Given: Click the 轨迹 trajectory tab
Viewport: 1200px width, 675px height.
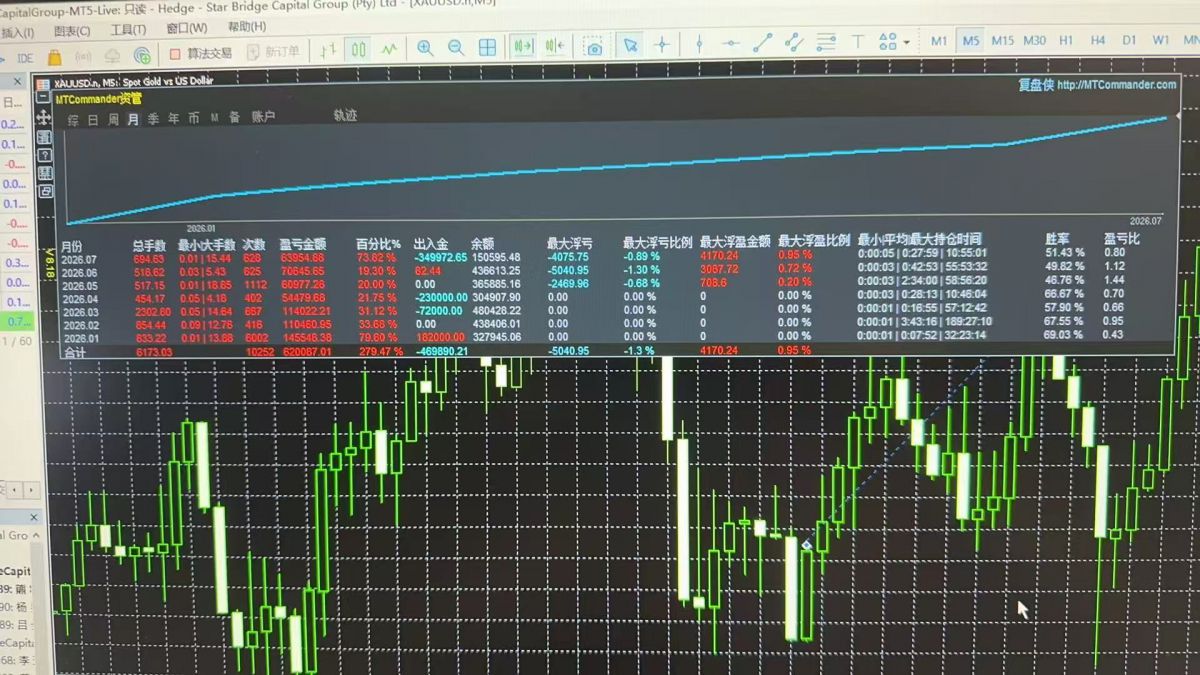Looking at the screenshot, I should [x=344, y=115].
